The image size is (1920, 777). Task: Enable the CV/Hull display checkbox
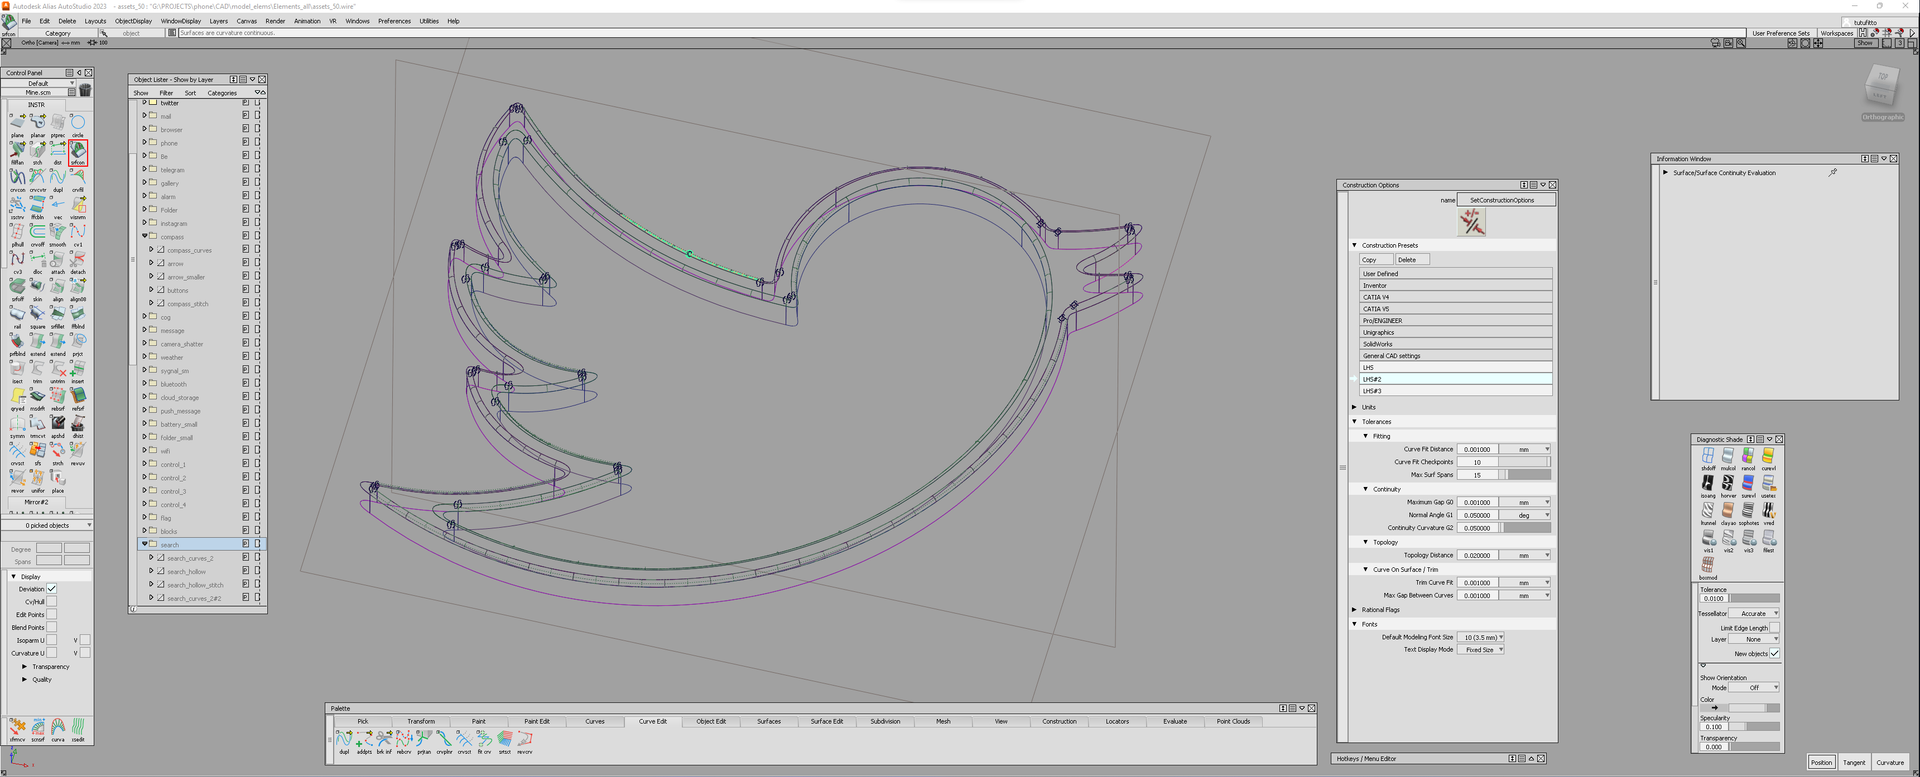(51, 602)
